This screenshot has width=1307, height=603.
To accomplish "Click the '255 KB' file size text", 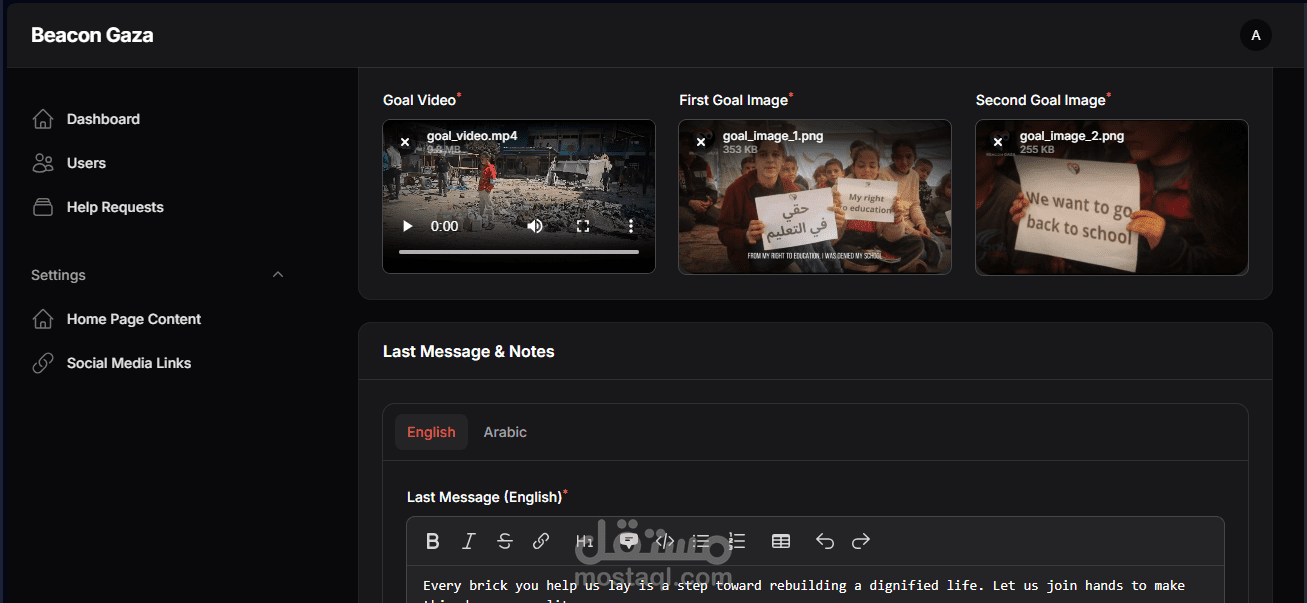I will (x=1037, y=150).
